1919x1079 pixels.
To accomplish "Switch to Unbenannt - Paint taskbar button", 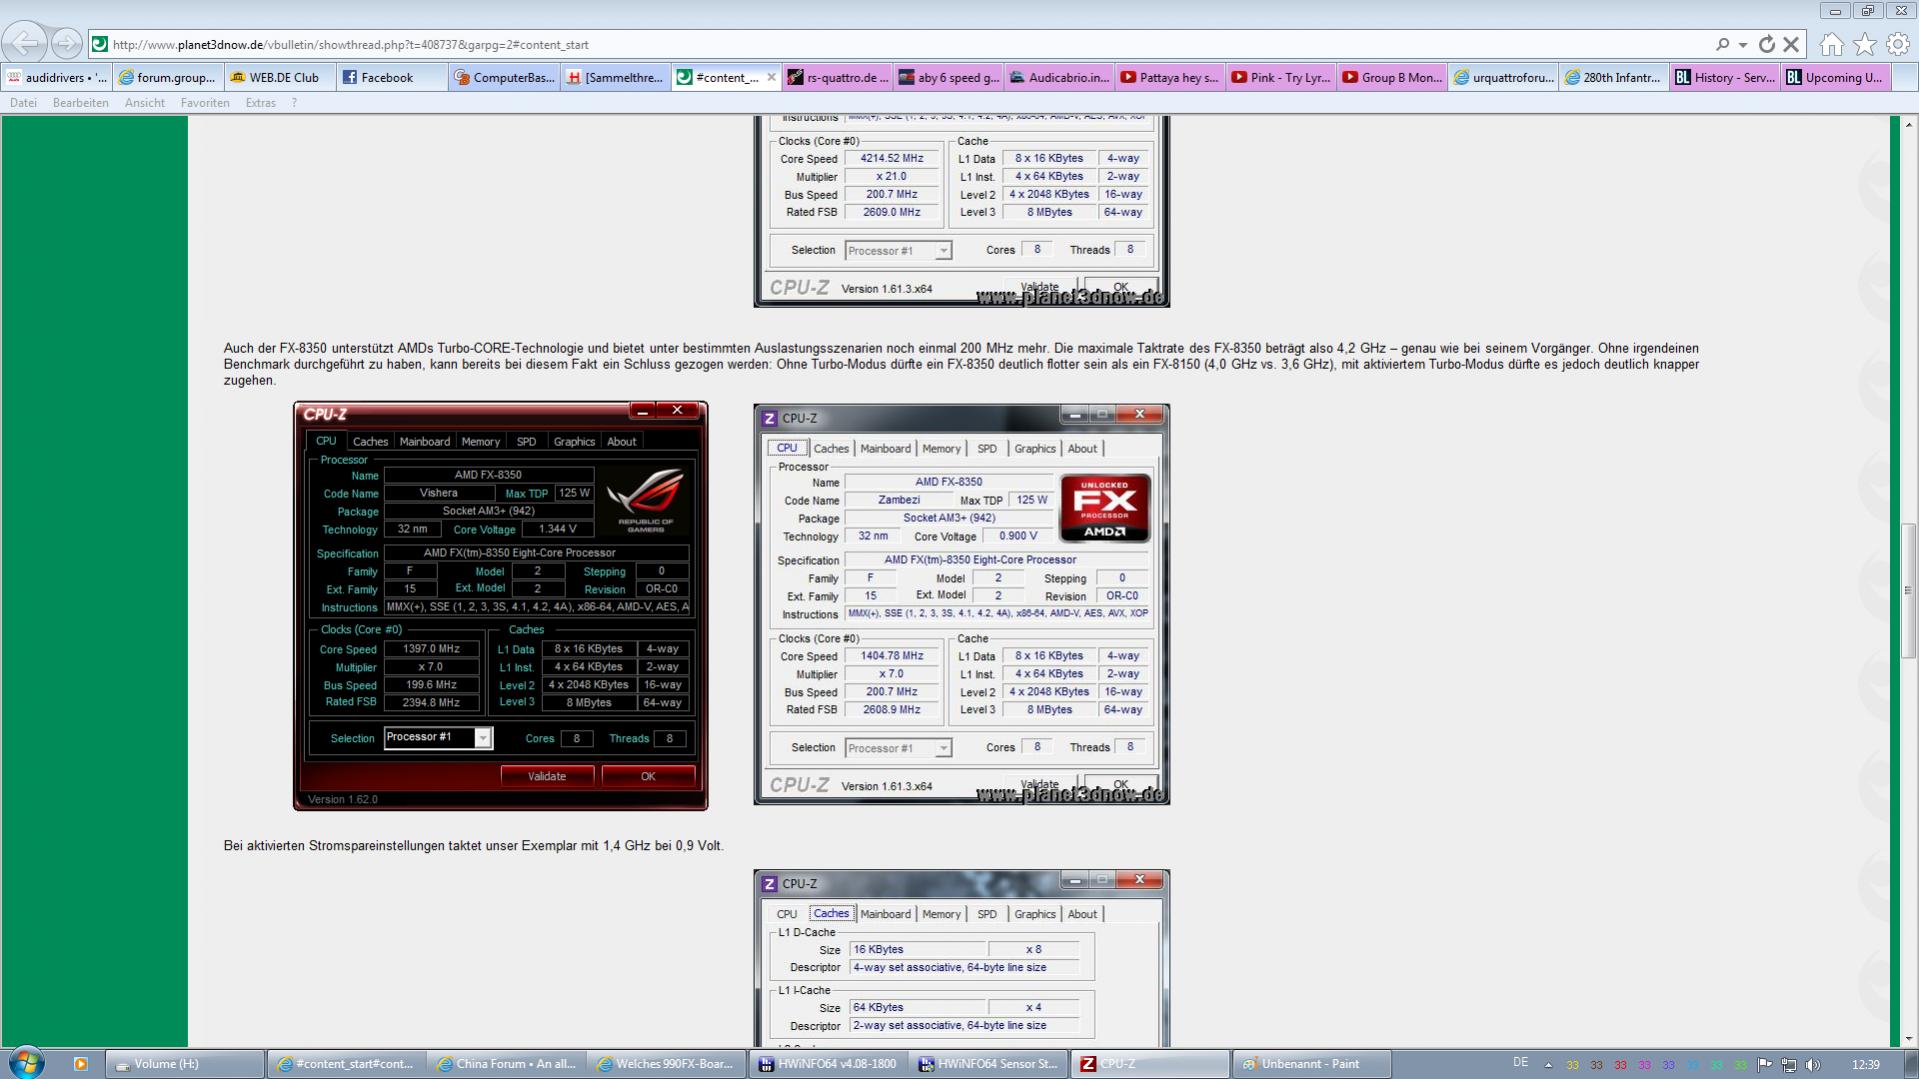I will [1312, 1064].
